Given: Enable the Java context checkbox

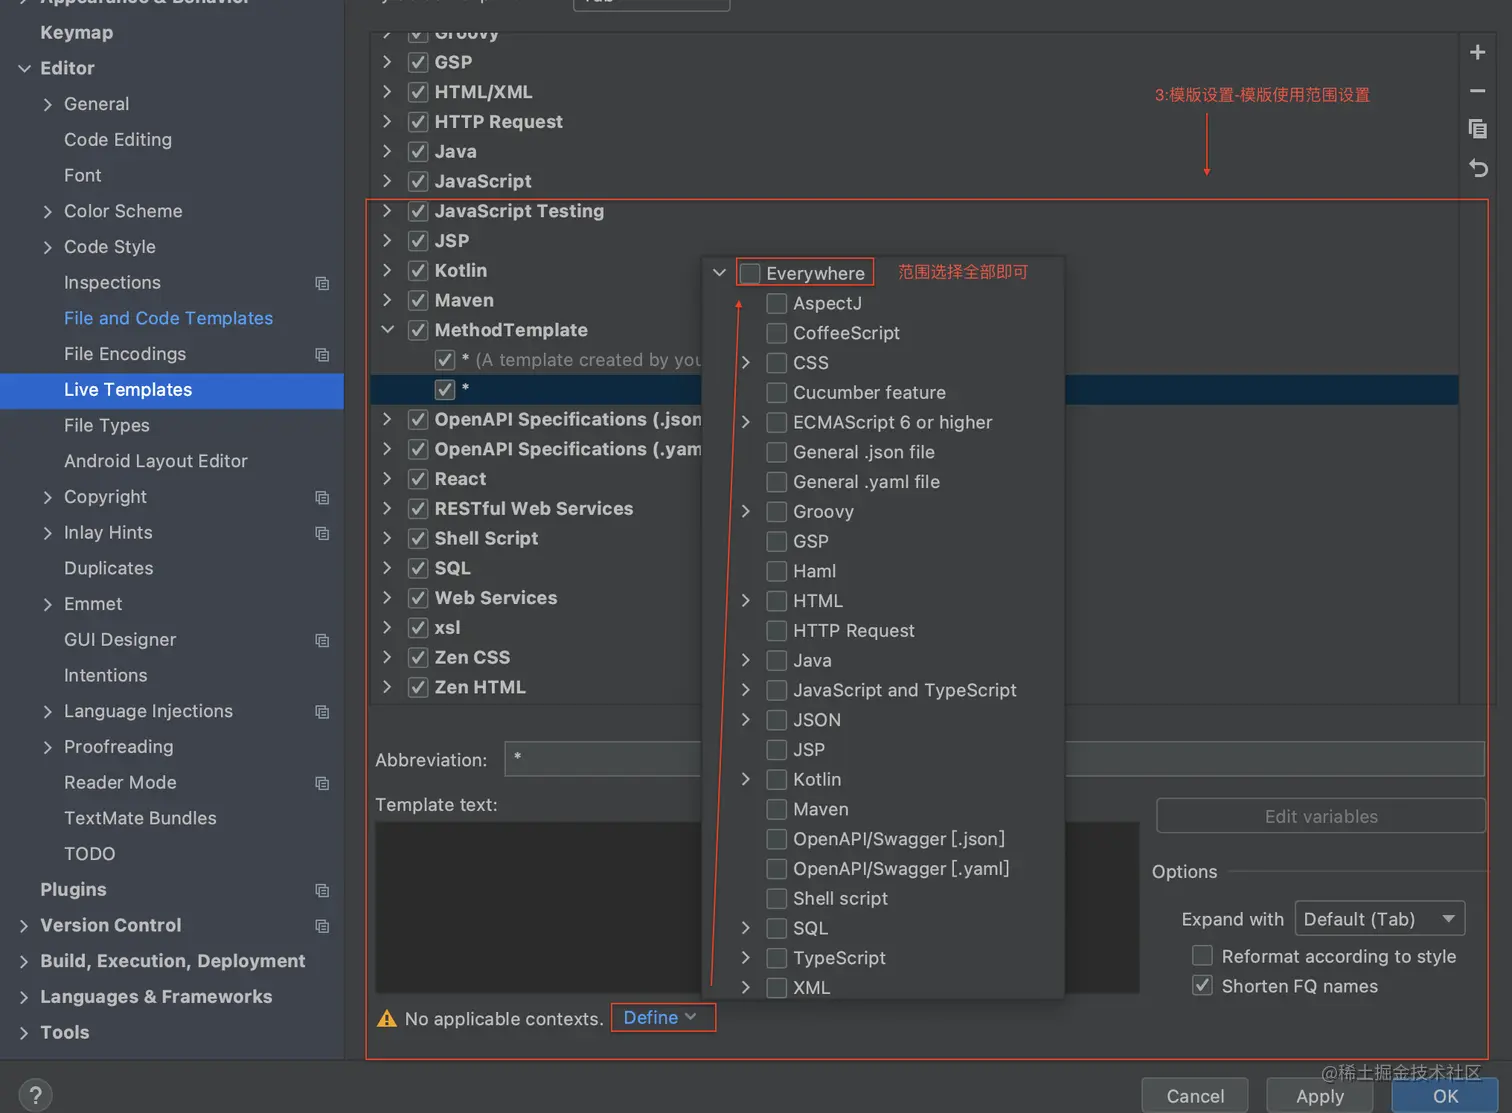Looking at the screenshot, I should click(776, 660).
